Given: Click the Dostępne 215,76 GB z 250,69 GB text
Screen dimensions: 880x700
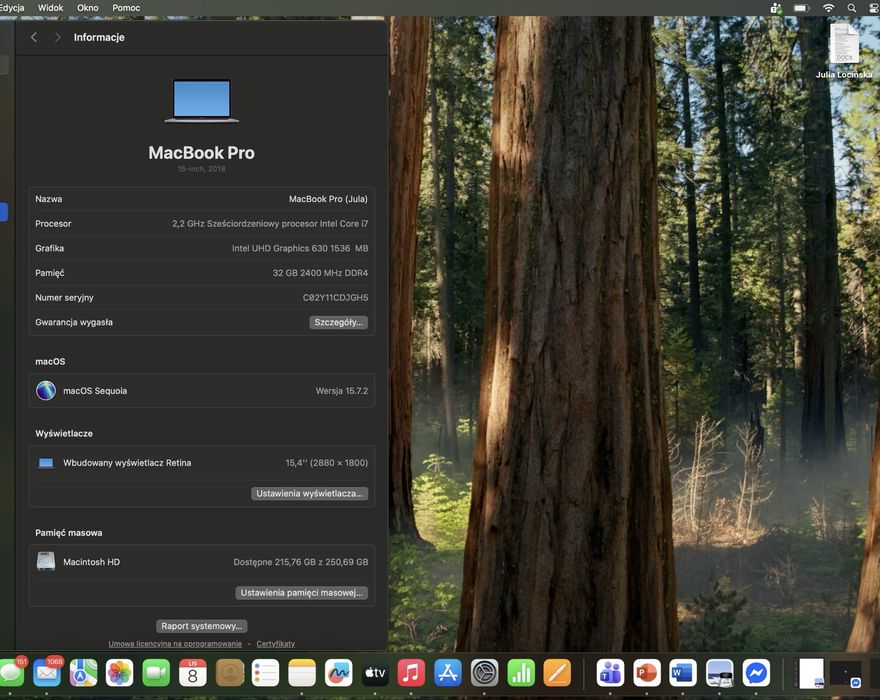Looking at the screenshot, I should click(301, 562).
